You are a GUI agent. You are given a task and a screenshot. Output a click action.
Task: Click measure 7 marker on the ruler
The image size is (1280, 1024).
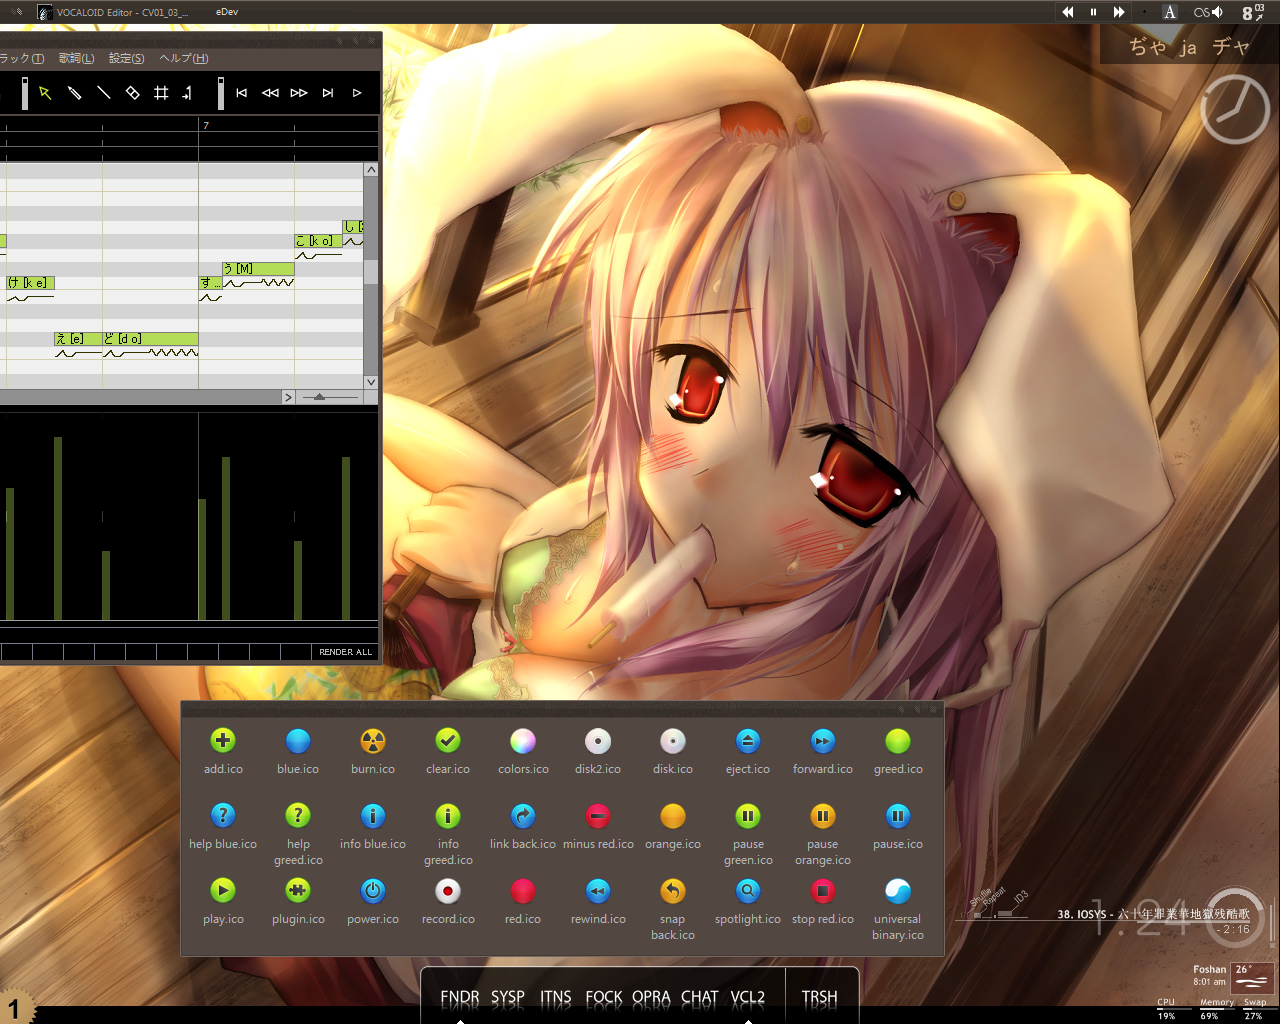[x=206, y=126]
